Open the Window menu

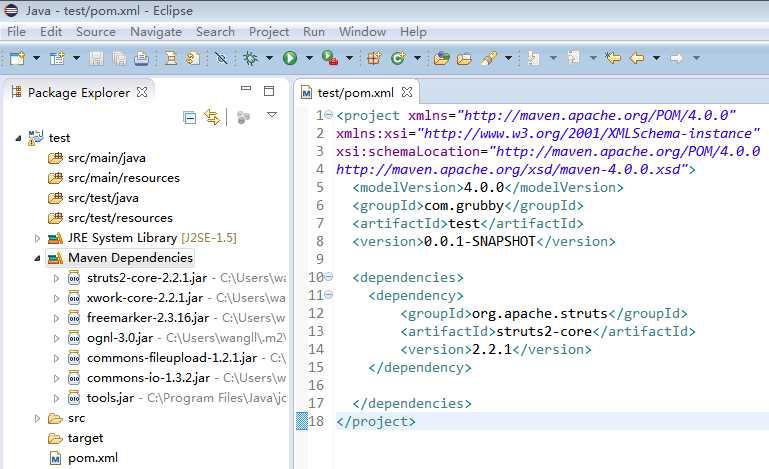(x=362, y=32)
